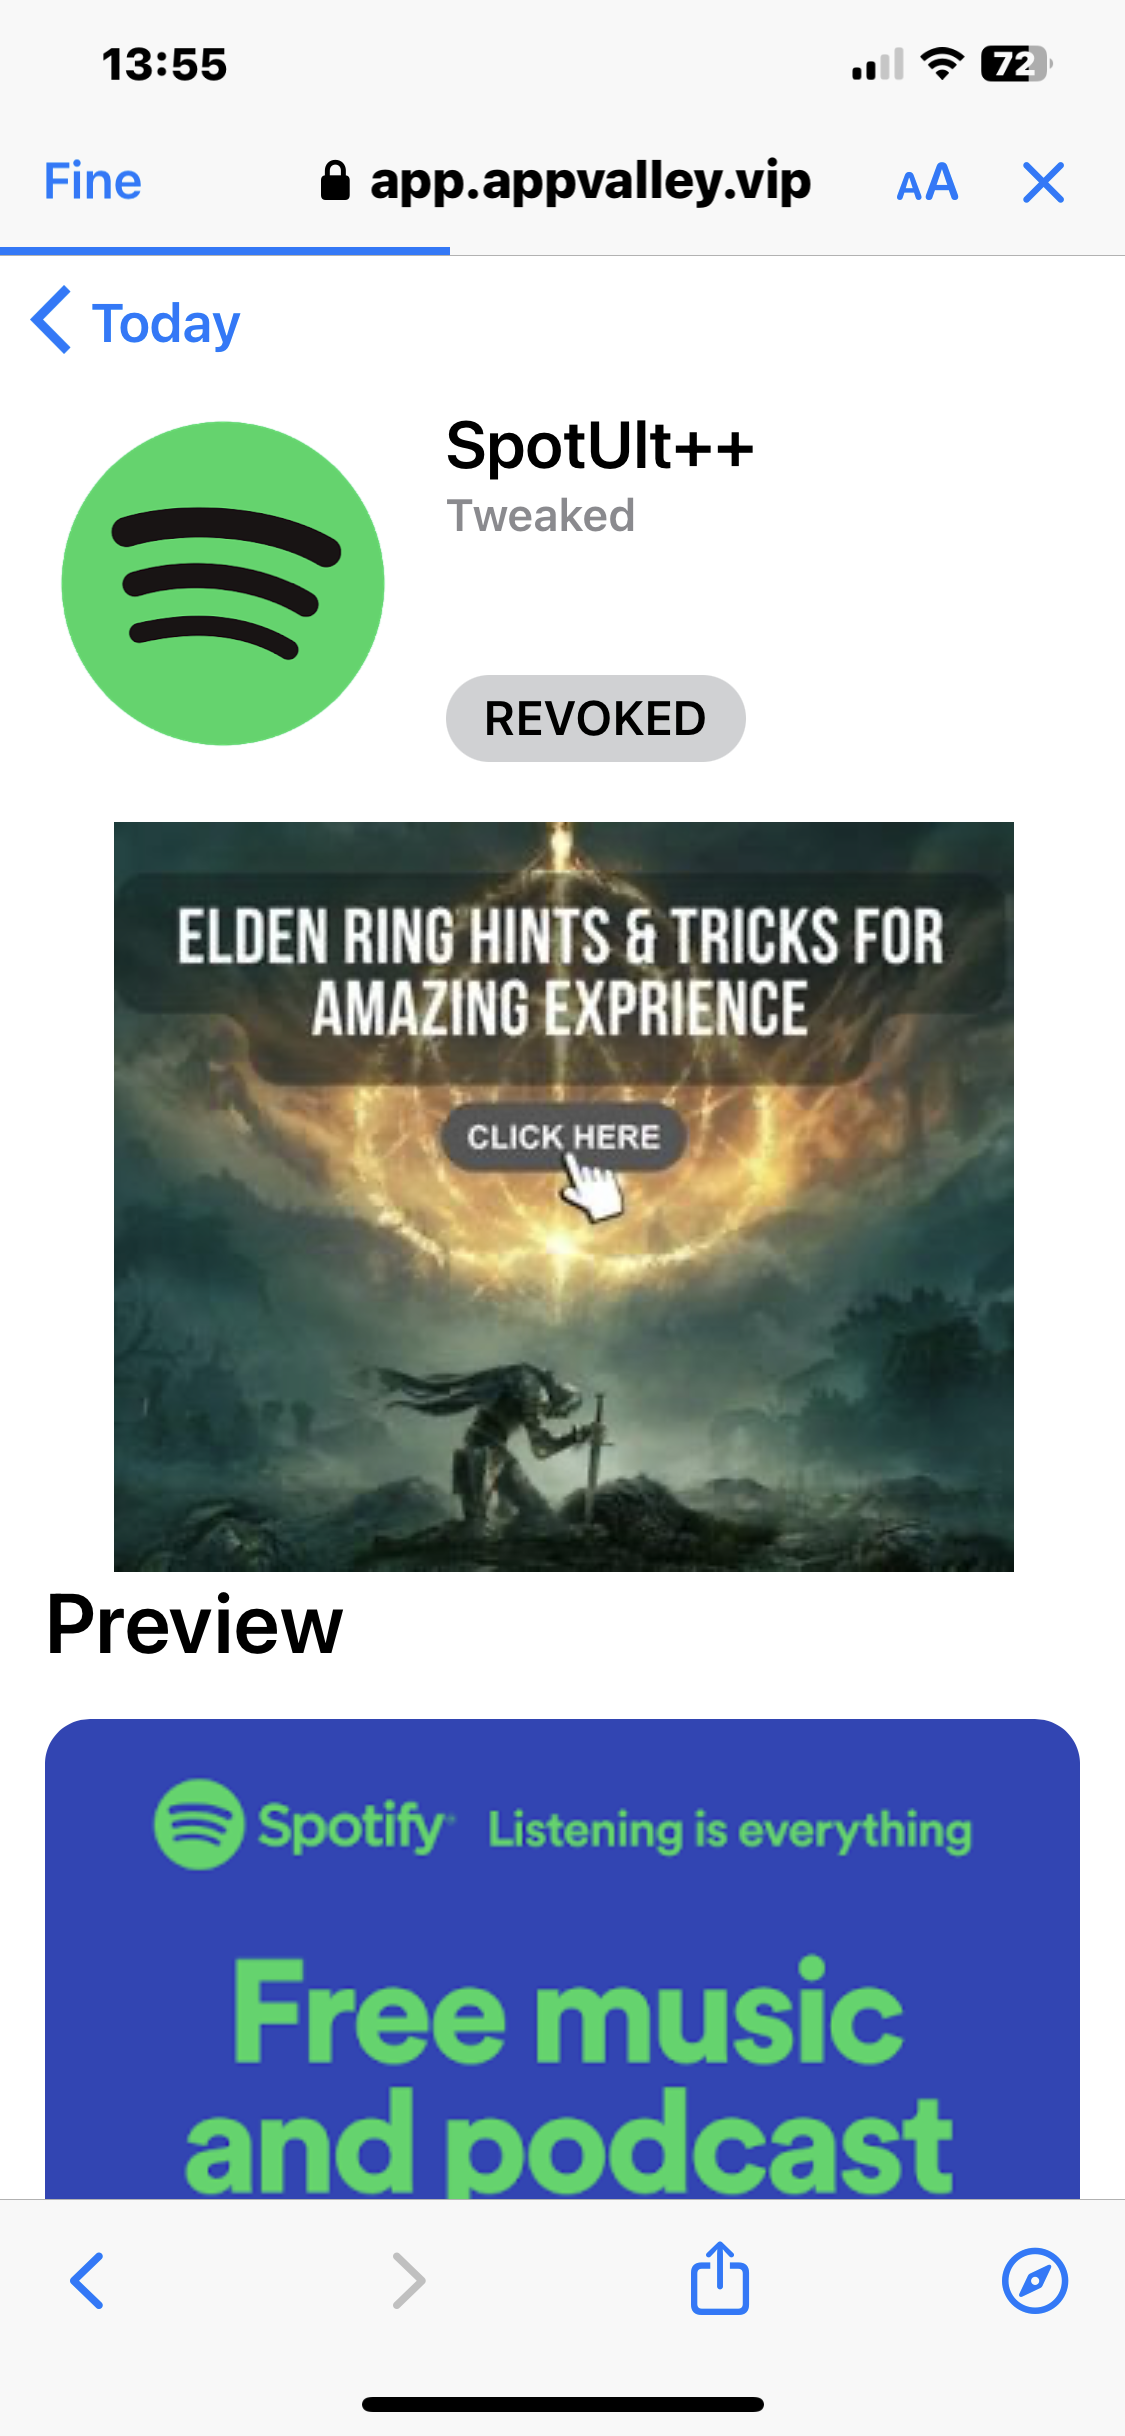Tap the app.appvalley.vip address text

click(590, 182)
